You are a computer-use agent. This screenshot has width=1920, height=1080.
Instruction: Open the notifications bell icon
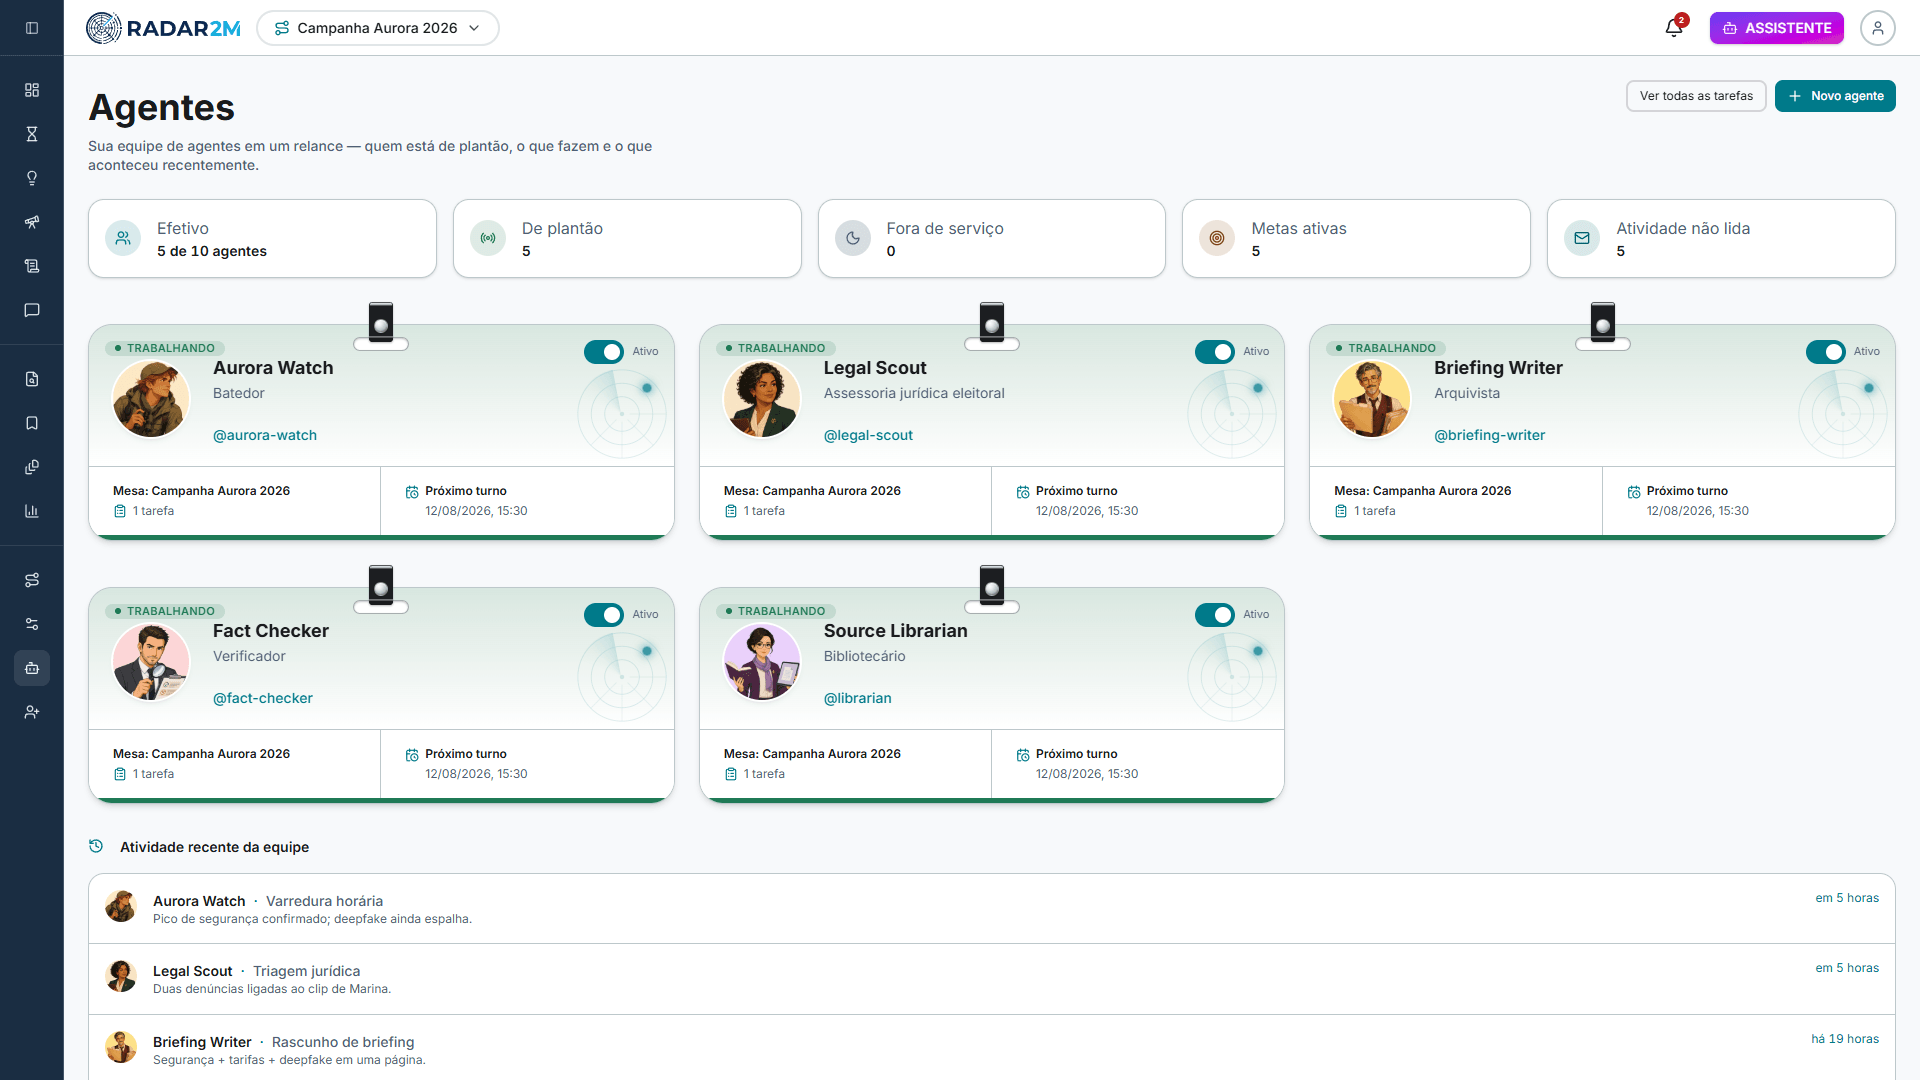coord(1674,28)
